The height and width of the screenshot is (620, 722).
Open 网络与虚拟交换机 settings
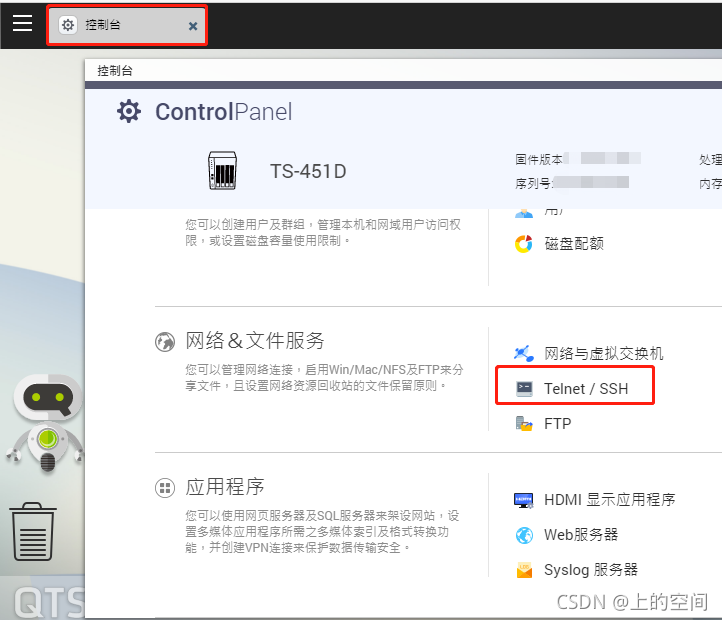point(604,354)
